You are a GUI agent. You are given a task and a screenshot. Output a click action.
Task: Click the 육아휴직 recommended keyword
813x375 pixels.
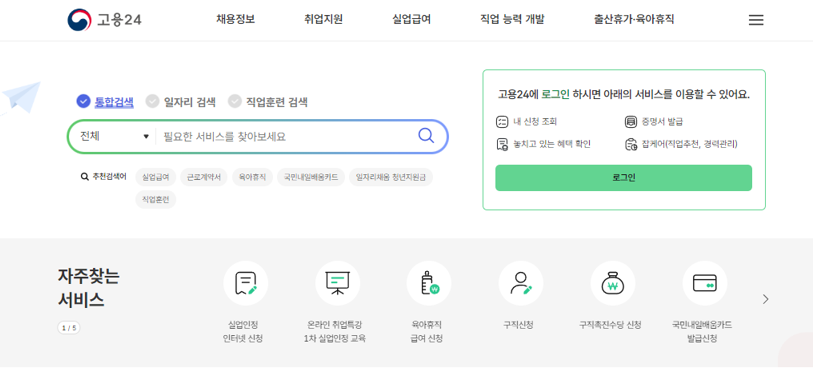pos(252,177)
